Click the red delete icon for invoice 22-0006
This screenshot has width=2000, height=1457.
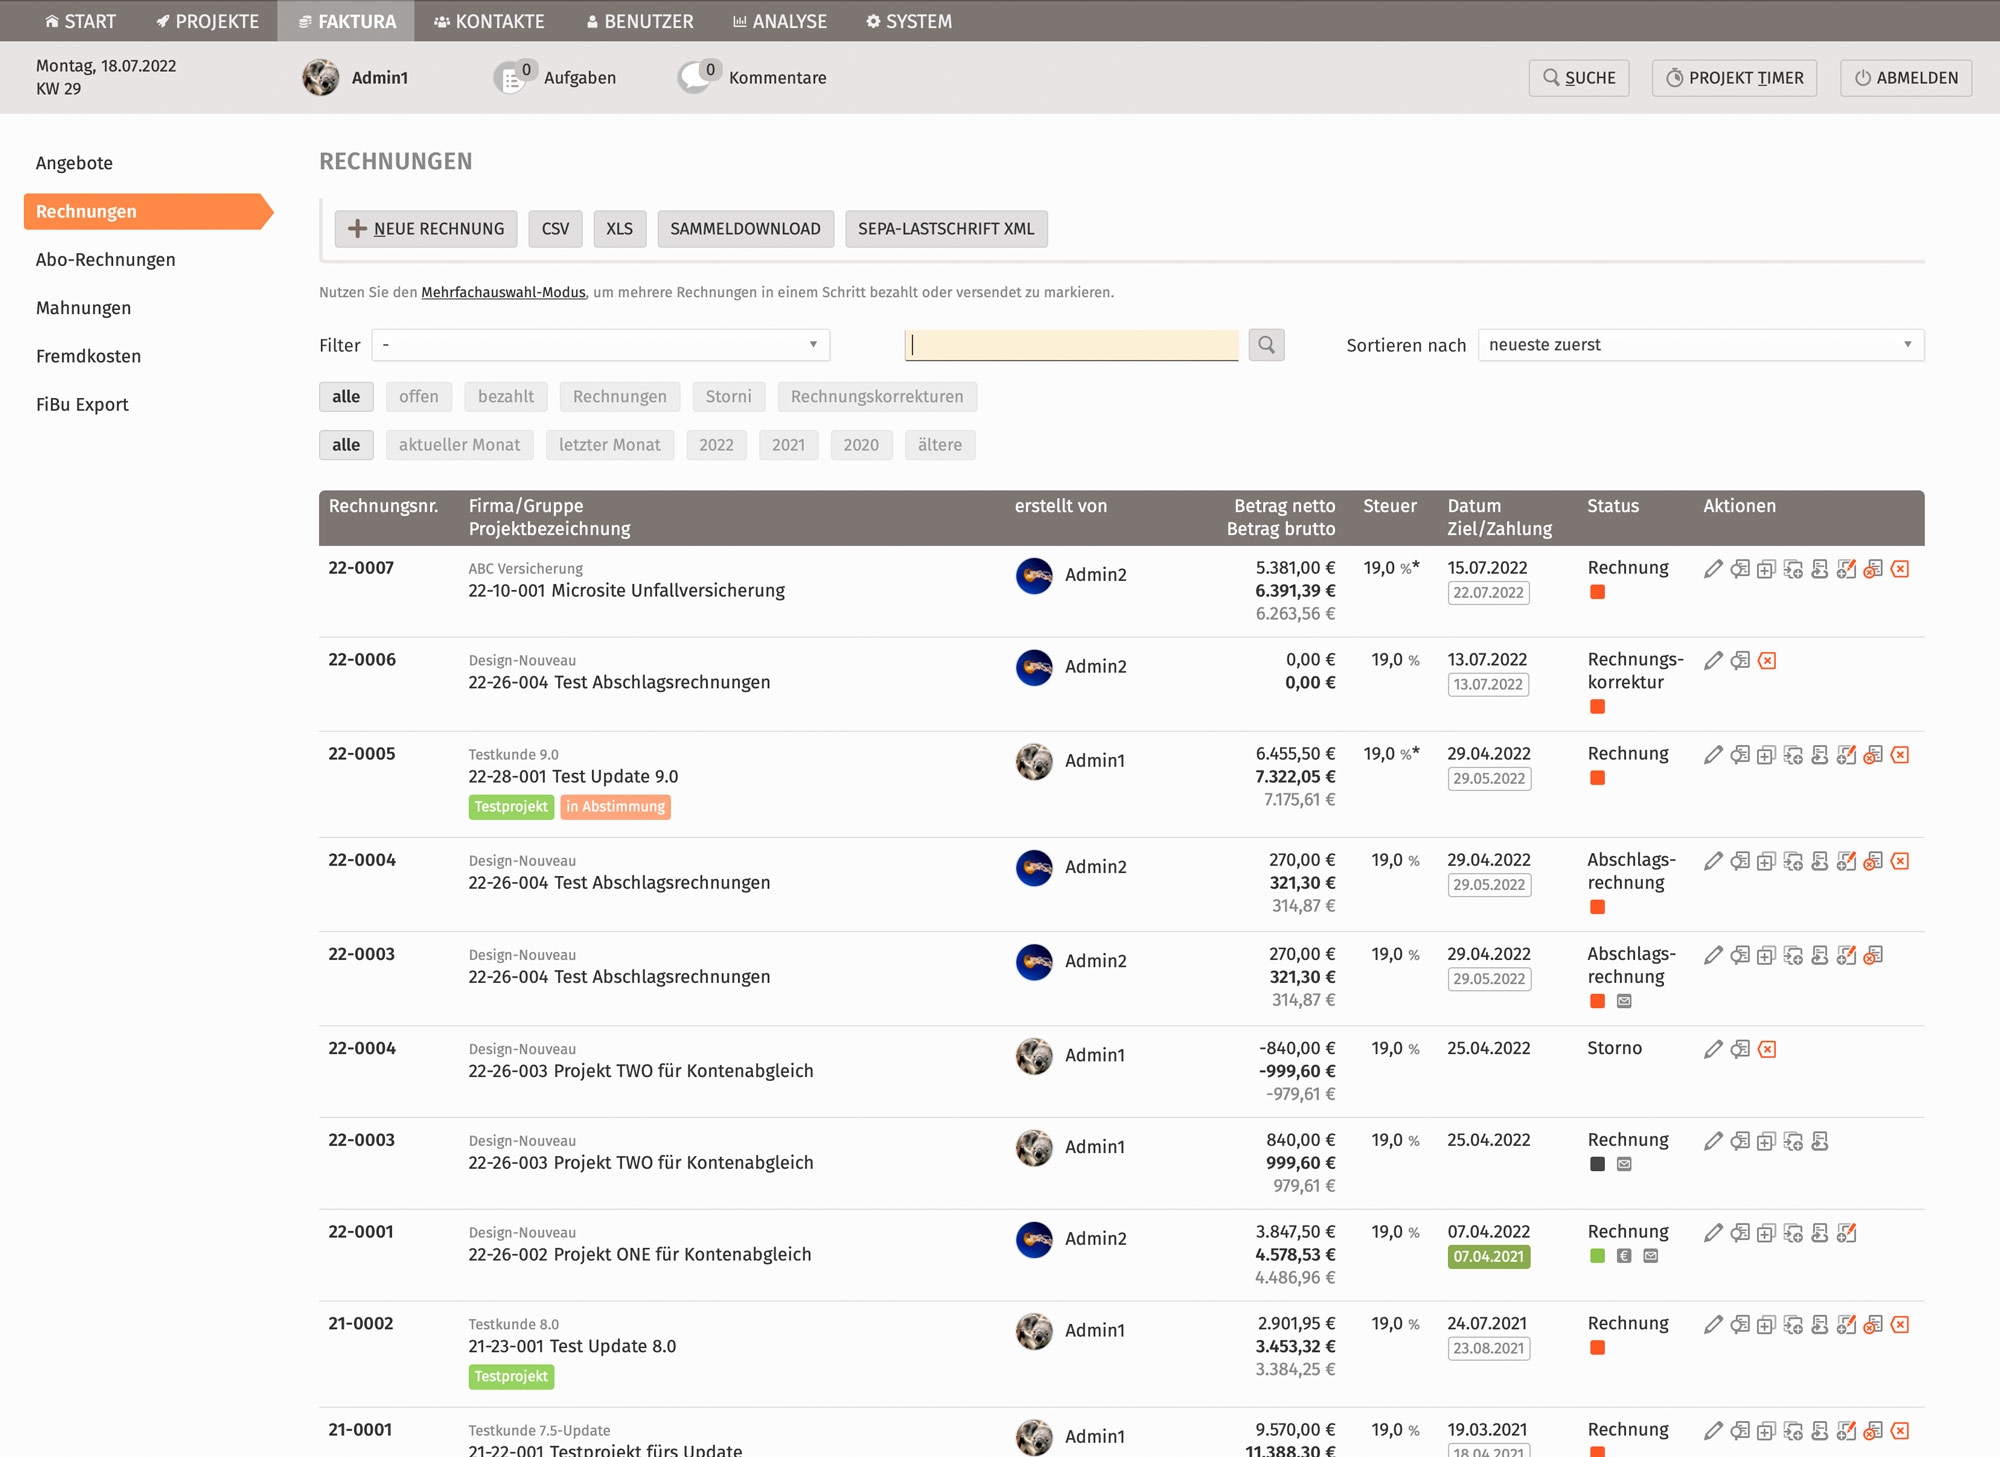point(1767,661)
